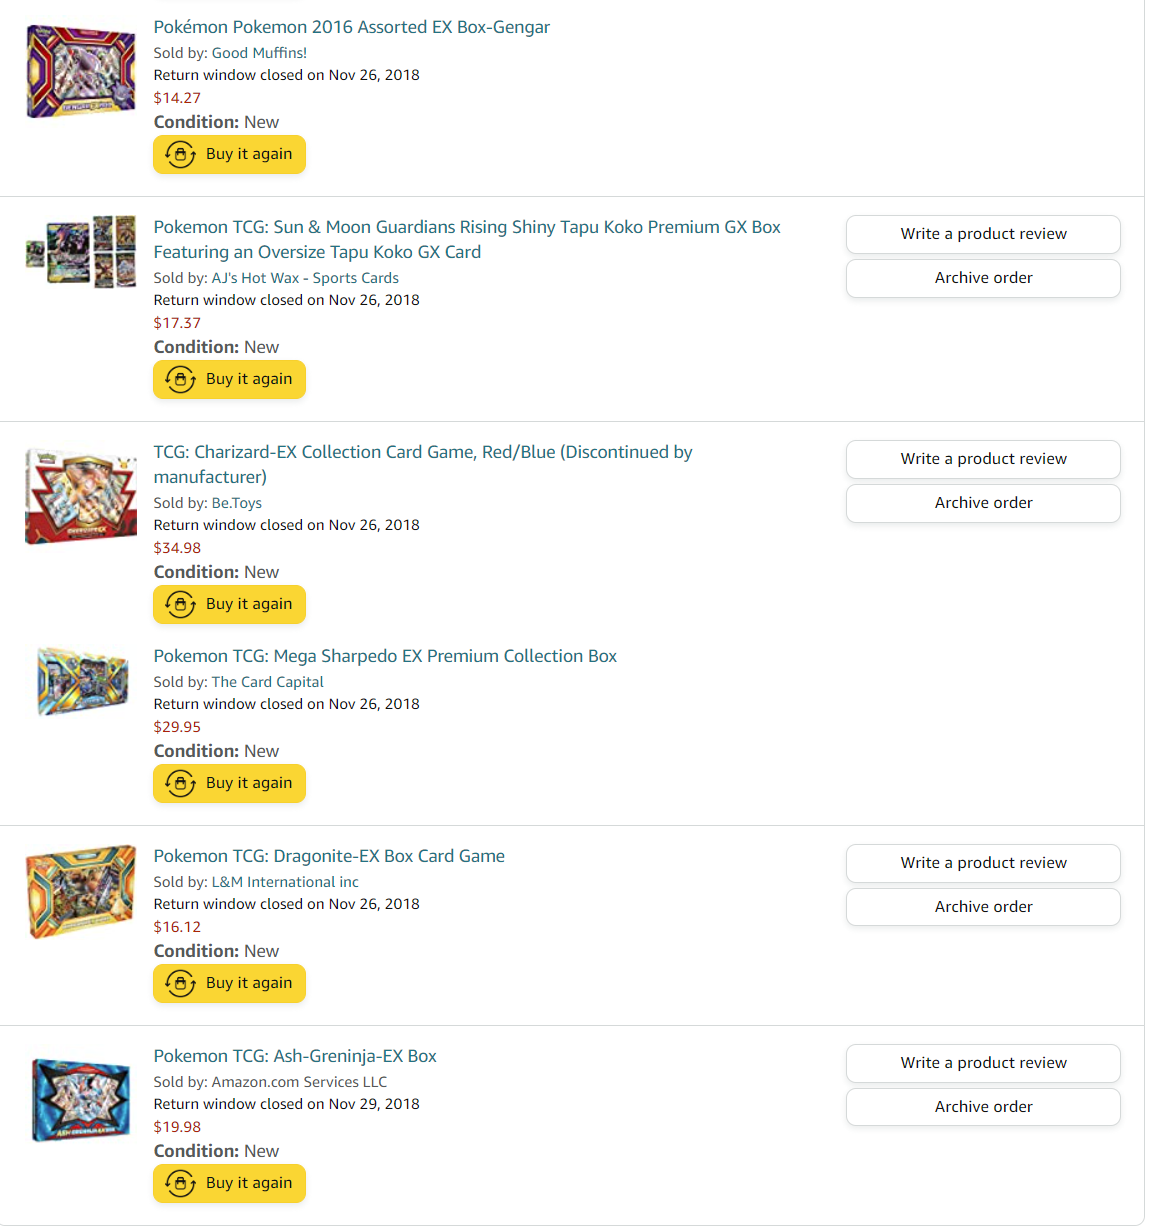This screenshot has height=1231, width=1162.
Task: Click the Pokemon TCG: Ash-Greninja-EX Box title link
Action: coord(295,1056)
